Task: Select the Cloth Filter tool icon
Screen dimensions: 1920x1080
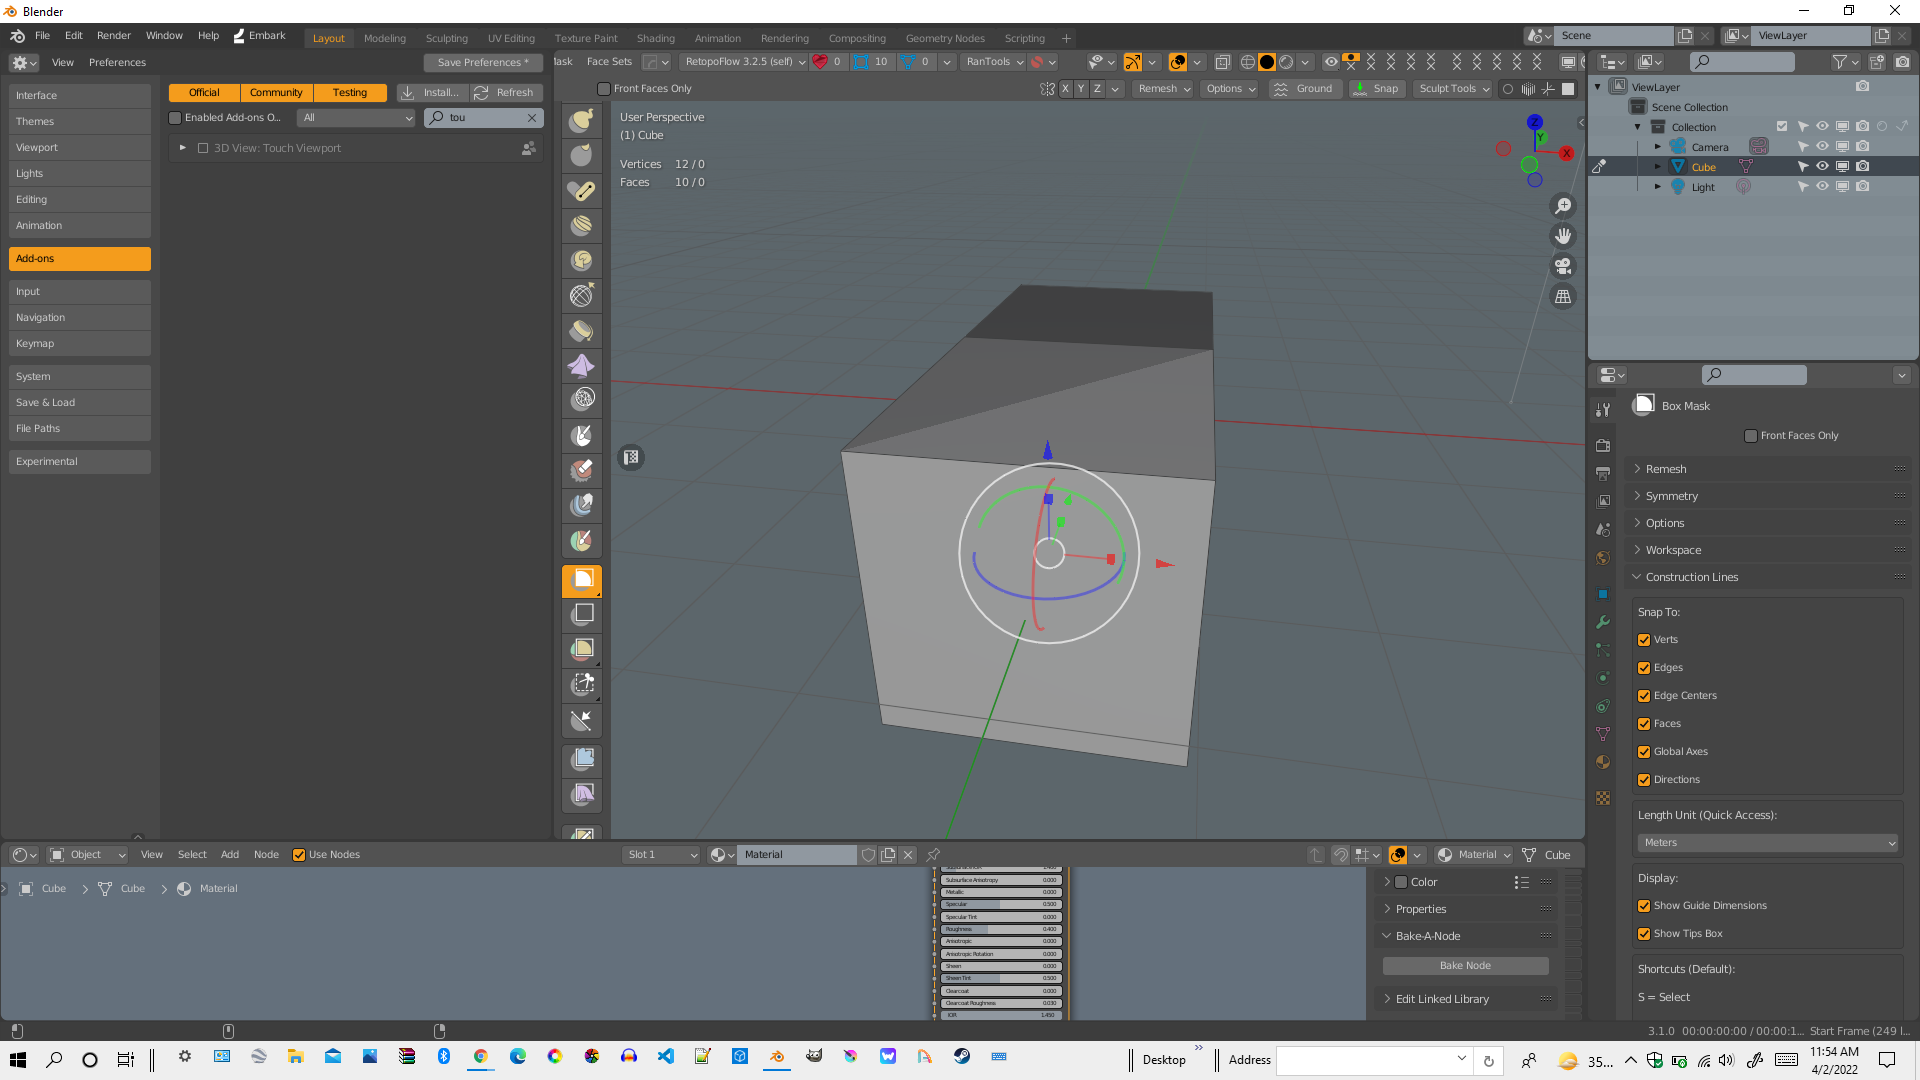Action: pos(582,794)
